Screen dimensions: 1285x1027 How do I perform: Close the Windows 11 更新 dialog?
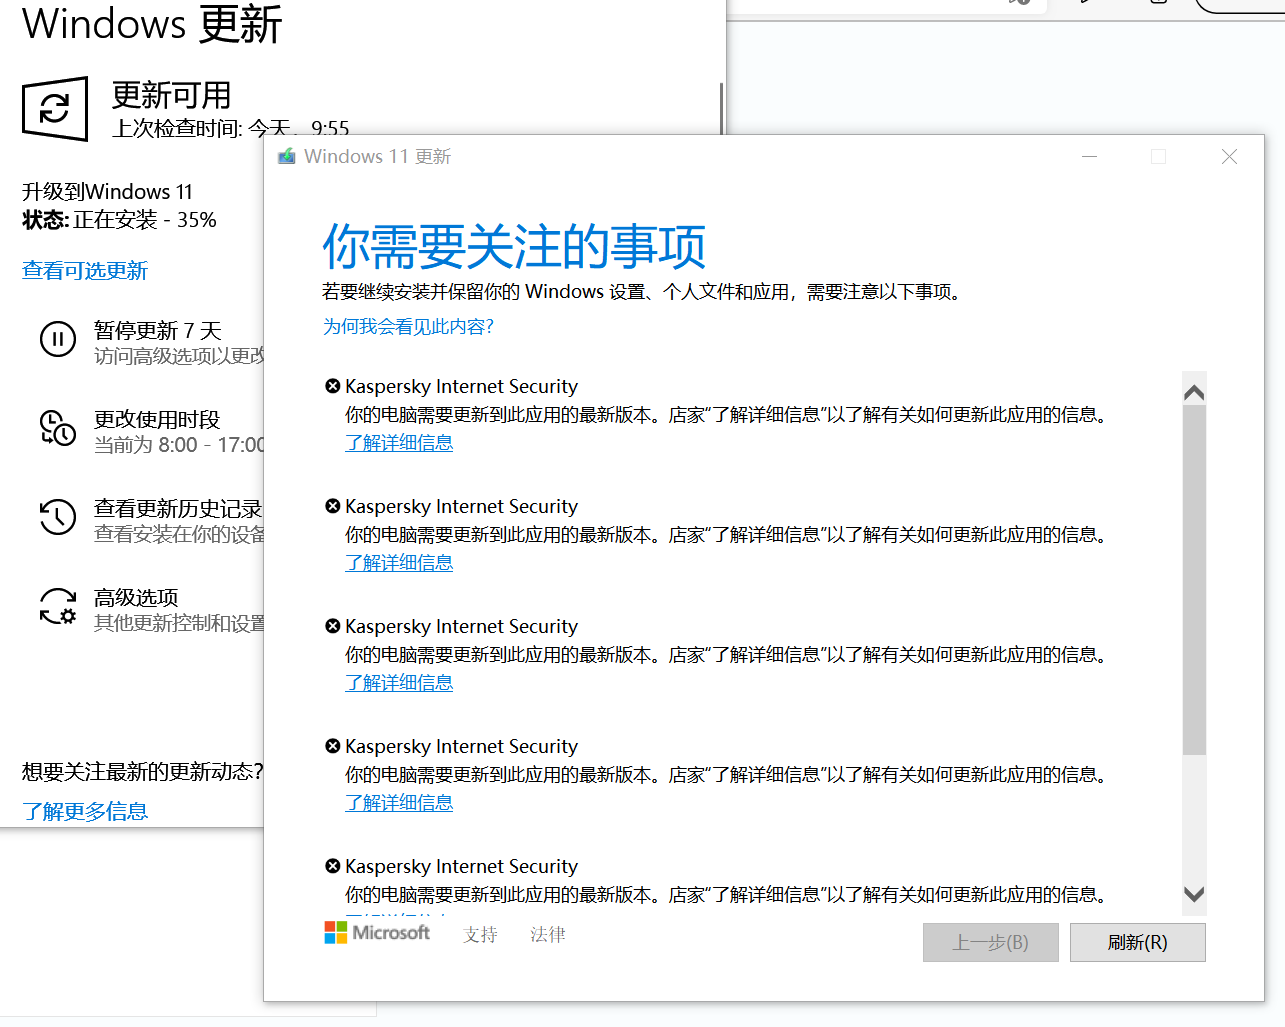click(x=1230, y=157)
